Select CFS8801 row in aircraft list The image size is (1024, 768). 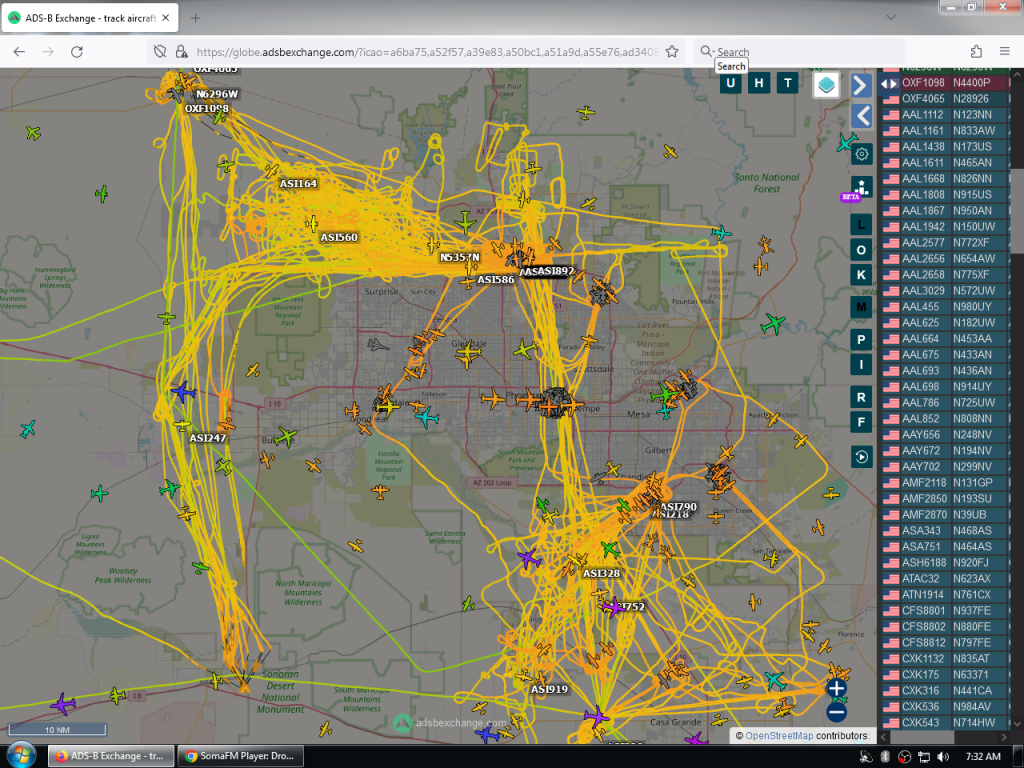[x=945, y=611]
